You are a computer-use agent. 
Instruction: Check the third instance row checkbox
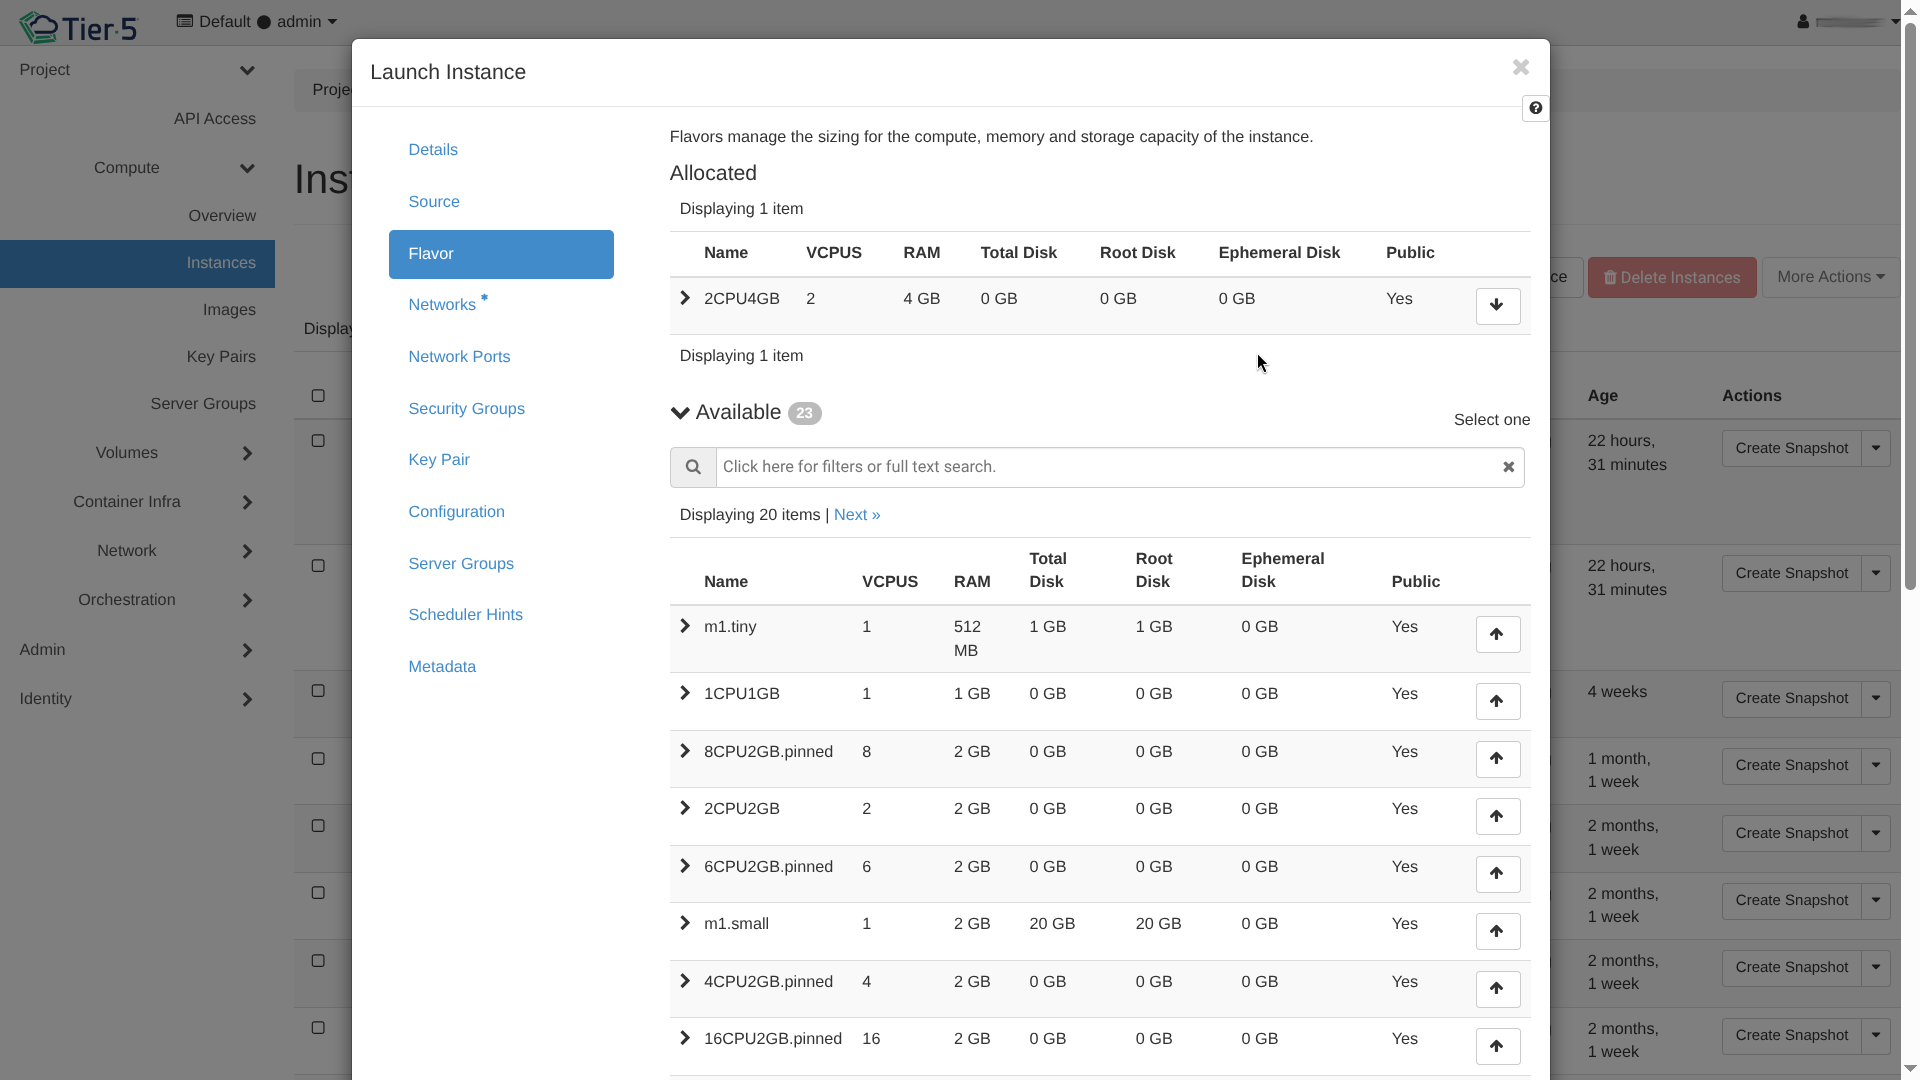(318, 691)
